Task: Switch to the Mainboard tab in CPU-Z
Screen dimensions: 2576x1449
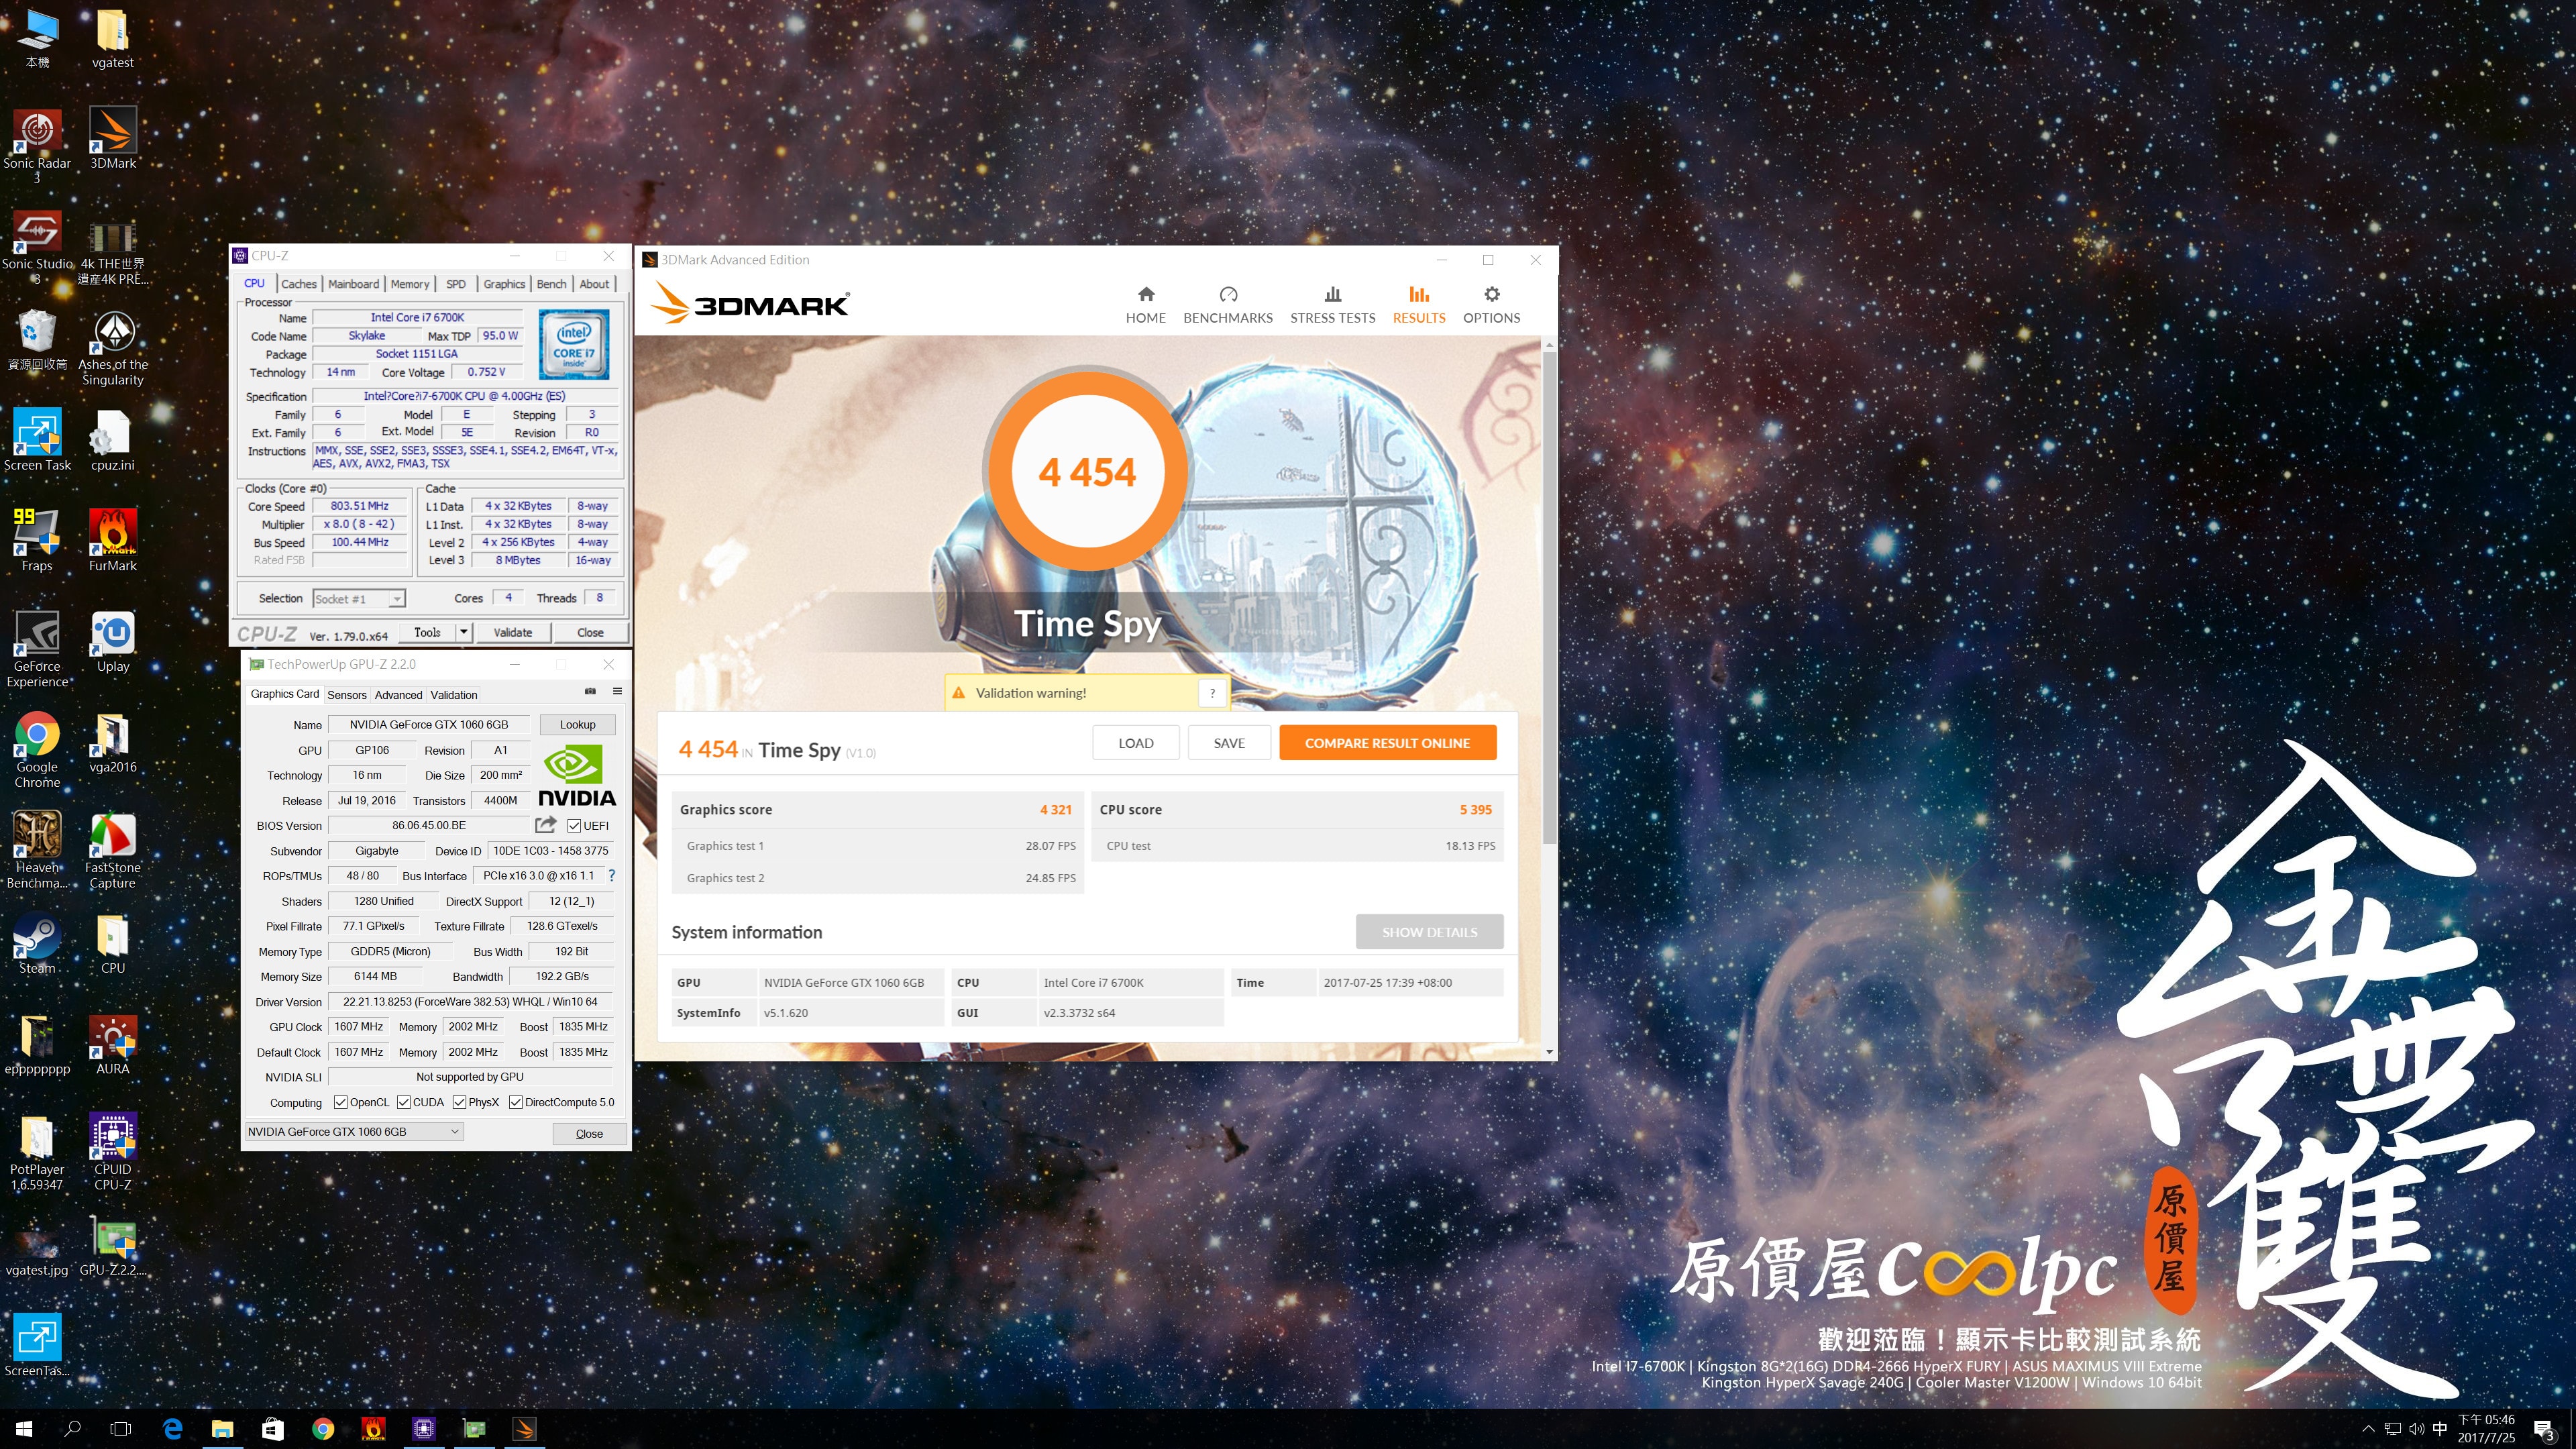Action: pyautogui.click(x=353, y=284)
